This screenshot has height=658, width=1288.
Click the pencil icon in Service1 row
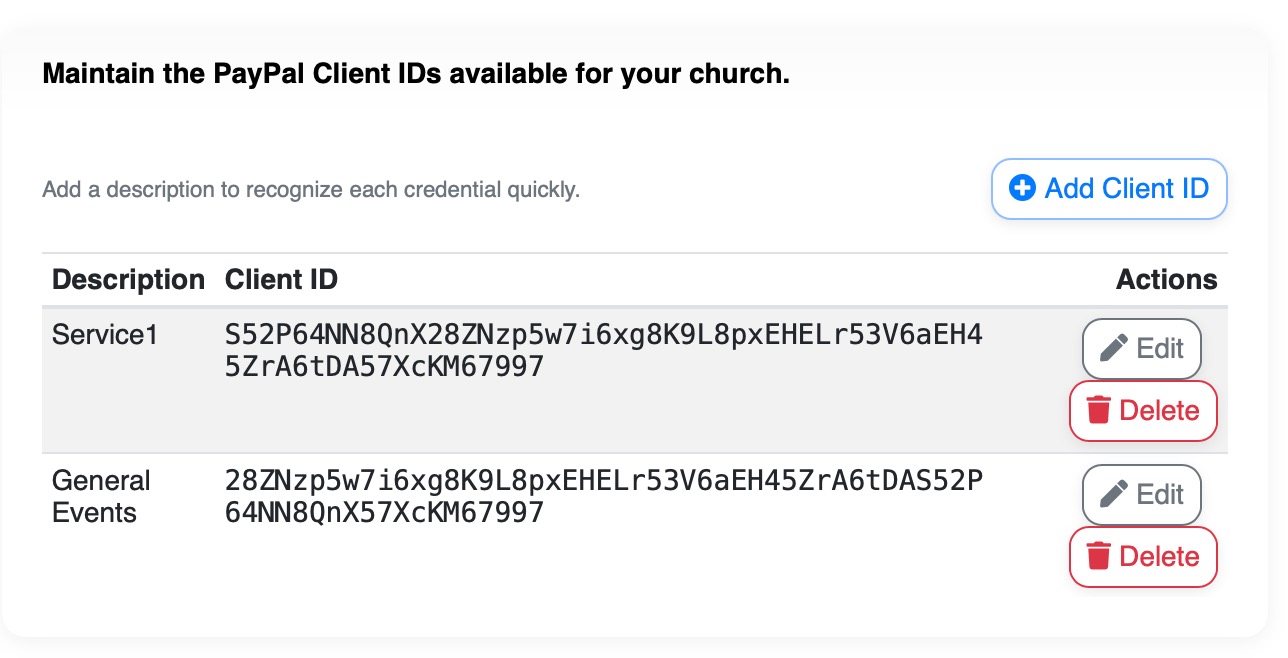tap(1113, 349)
